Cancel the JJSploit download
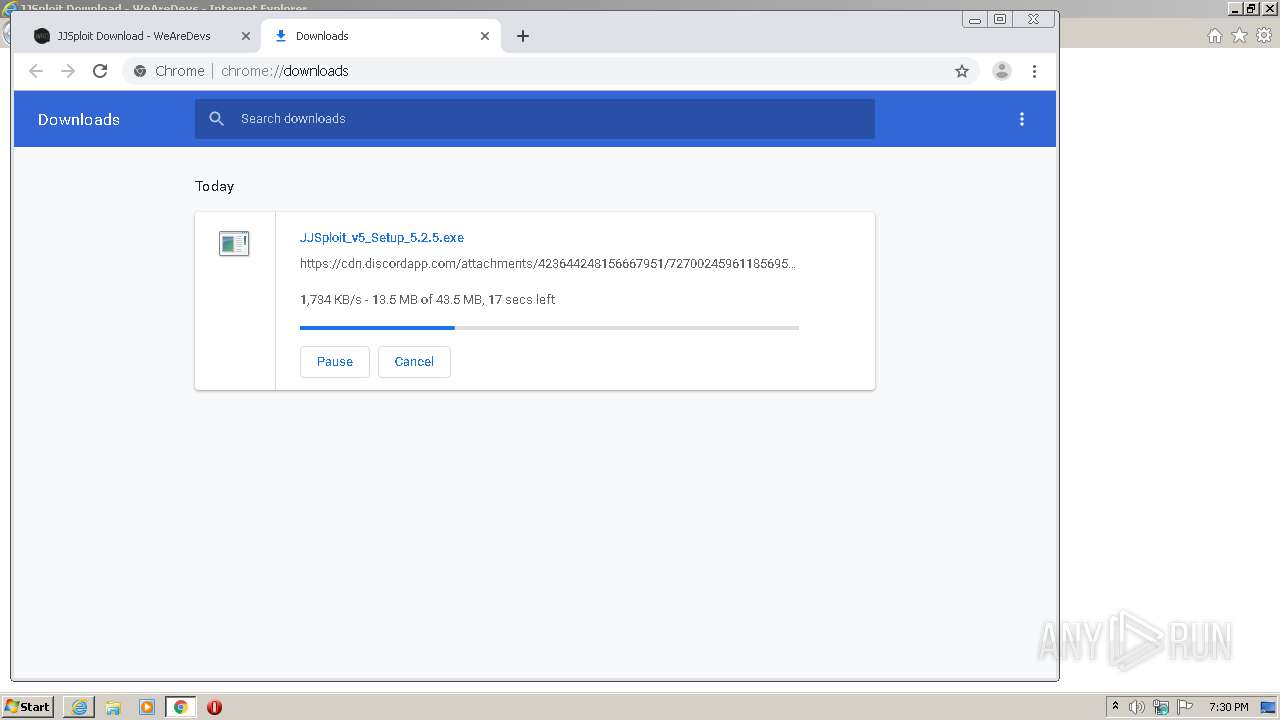The height and width of the screenshot is (720, 1280). pos(414,362)
